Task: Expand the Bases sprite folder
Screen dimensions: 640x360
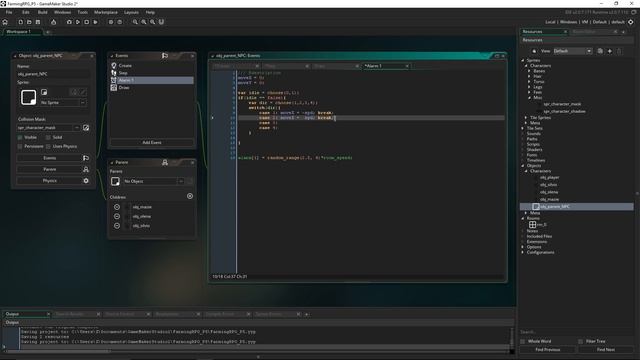Action: (529, 71)
